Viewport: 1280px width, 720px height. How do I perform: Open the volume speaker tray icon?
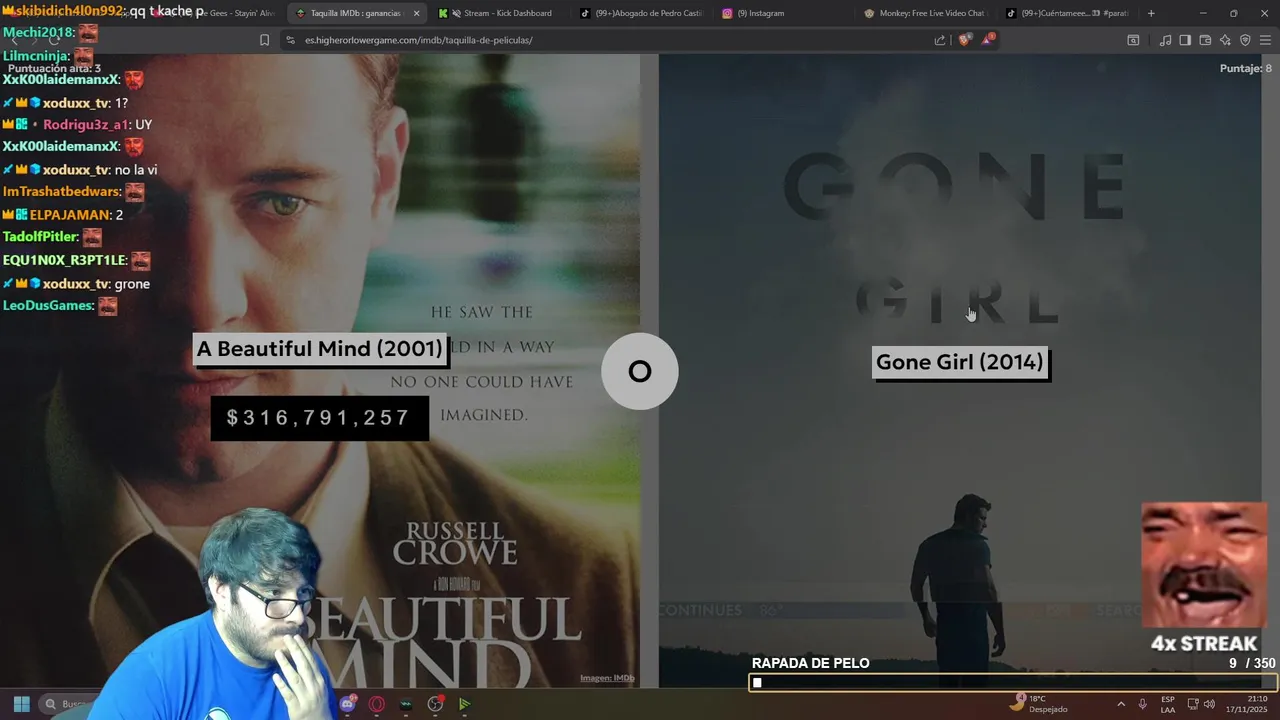coord(1209,704)
